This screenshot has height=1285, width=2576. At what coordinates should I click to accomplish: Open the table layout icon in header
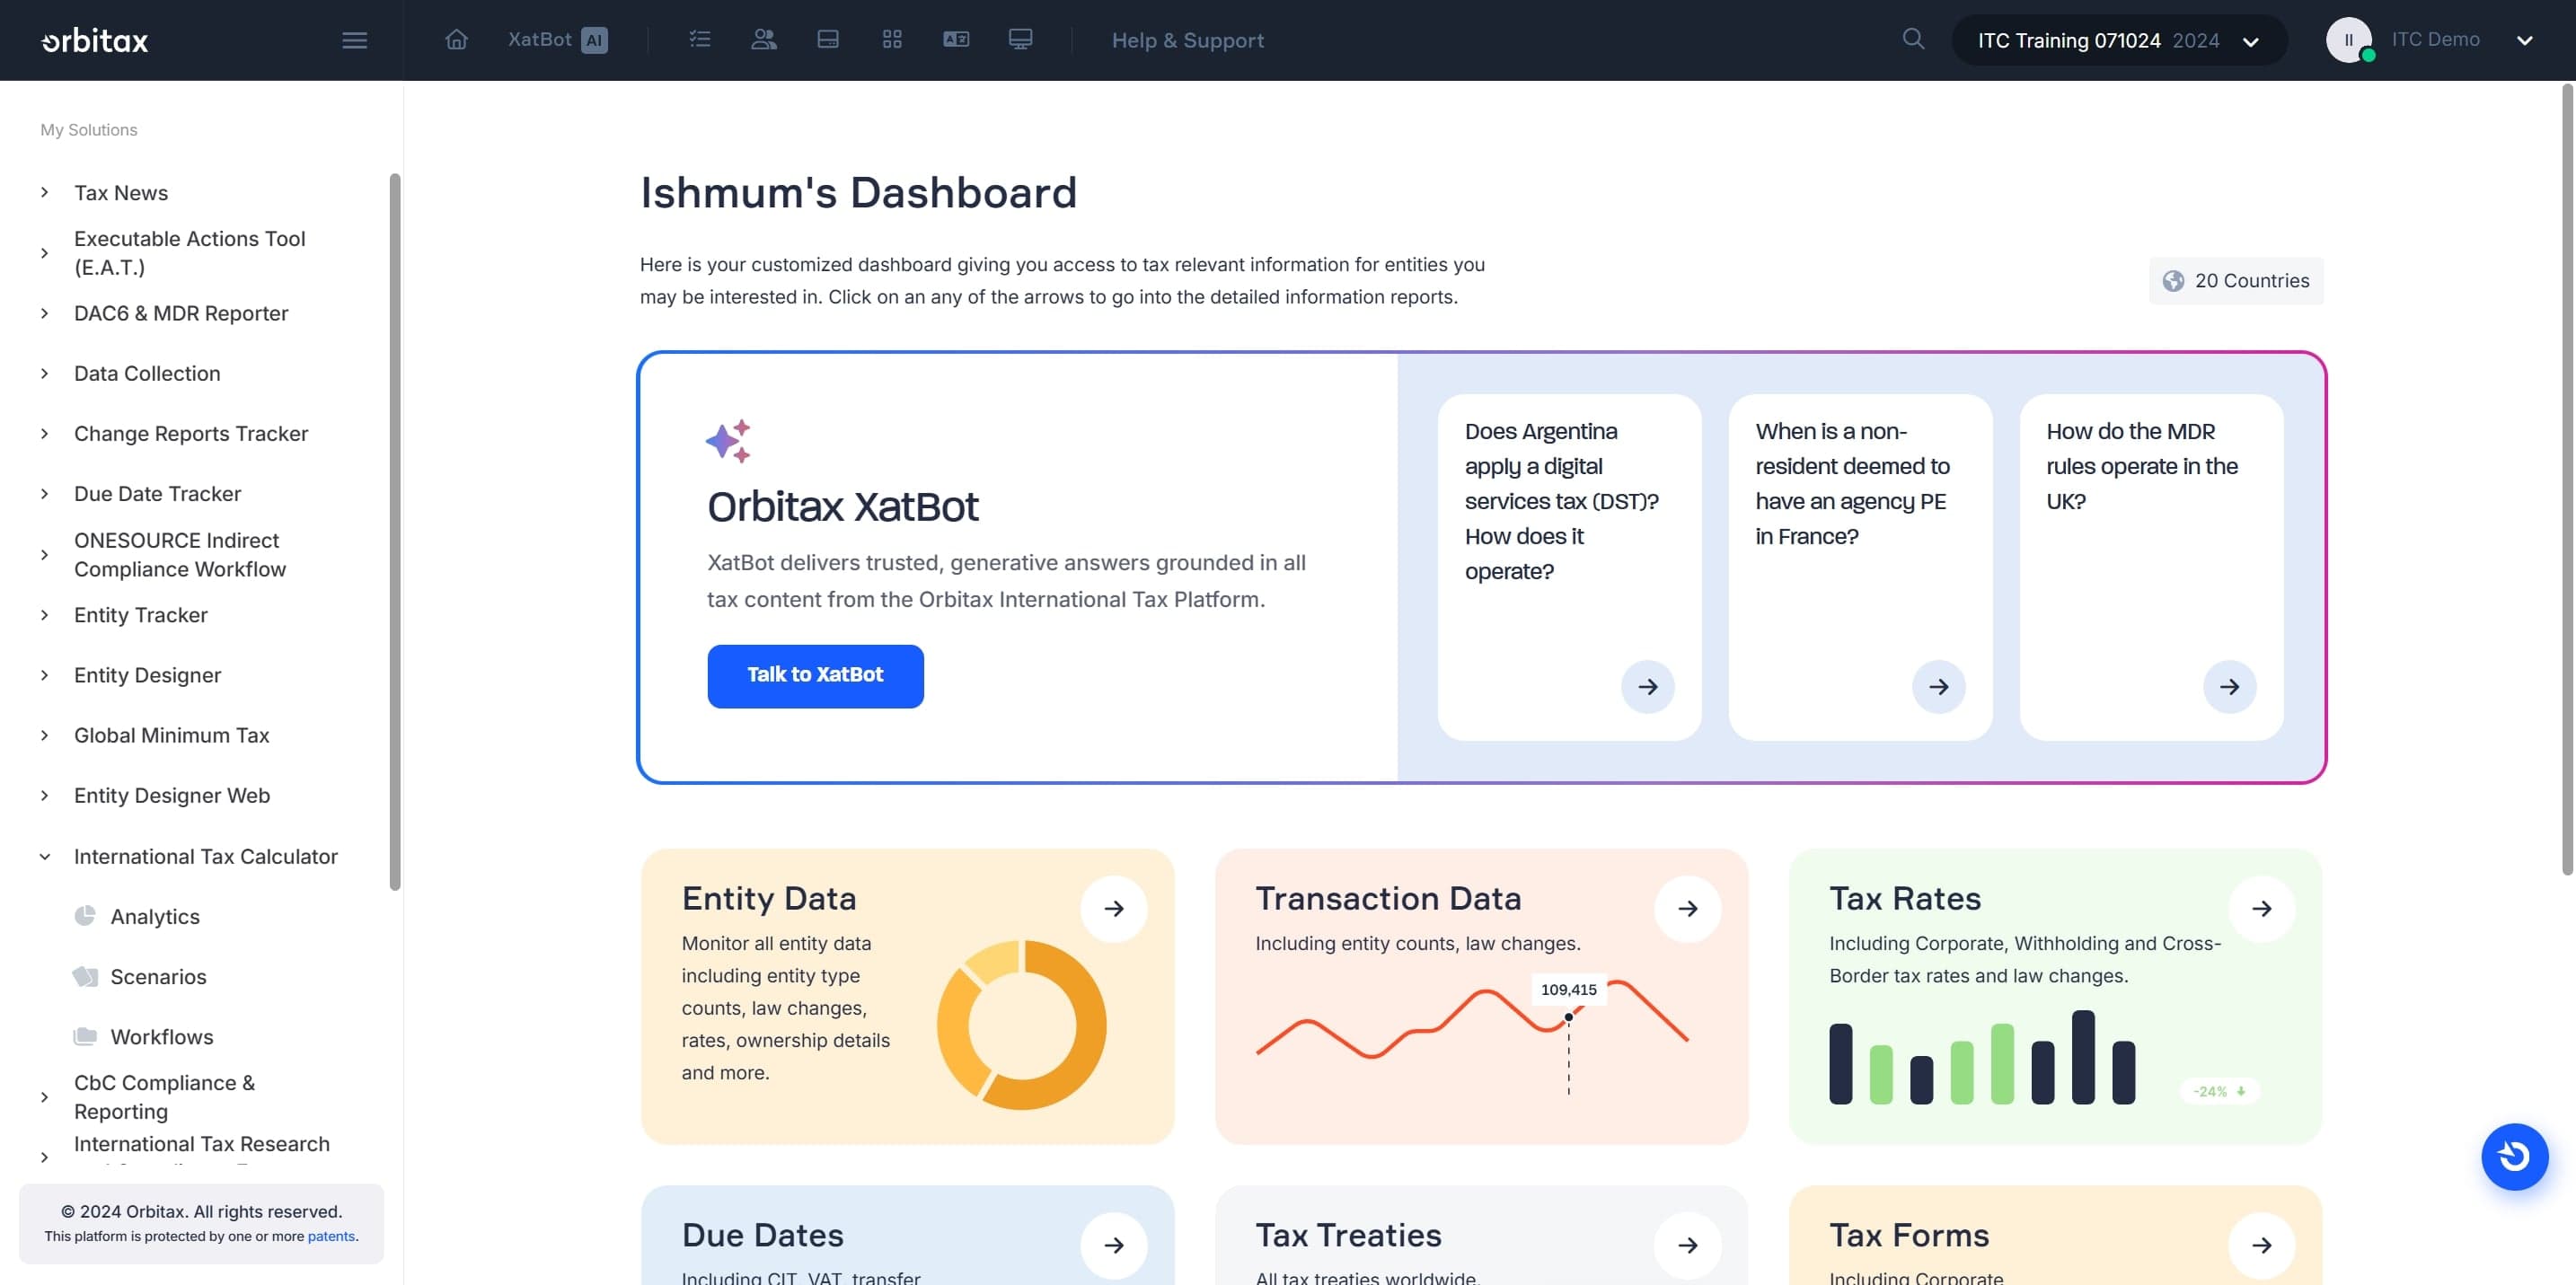[828, 40]
